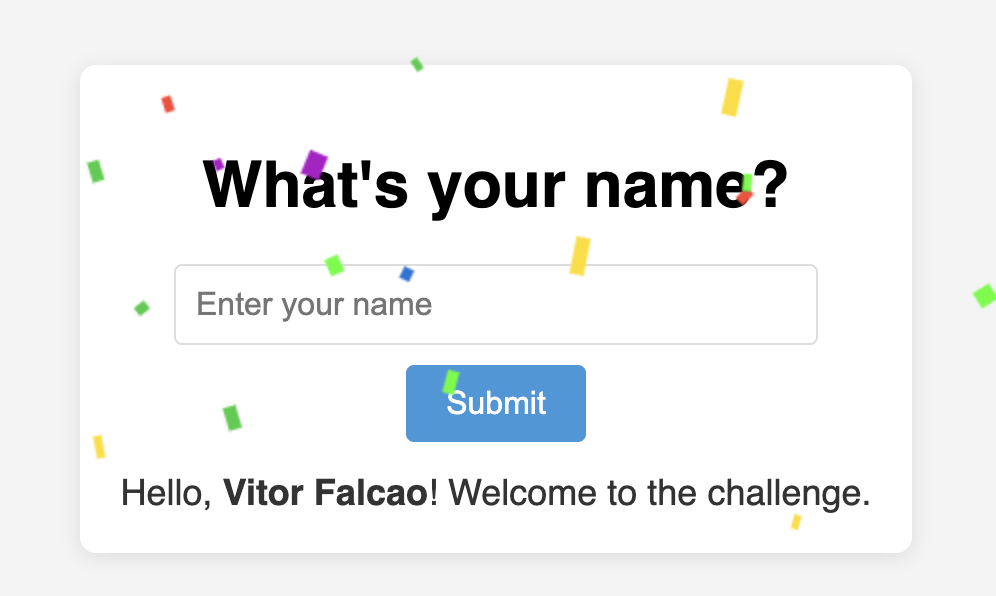Click the light green confetti above "Enter your name"
Screen dimensions: 996x596
[334, 265]
